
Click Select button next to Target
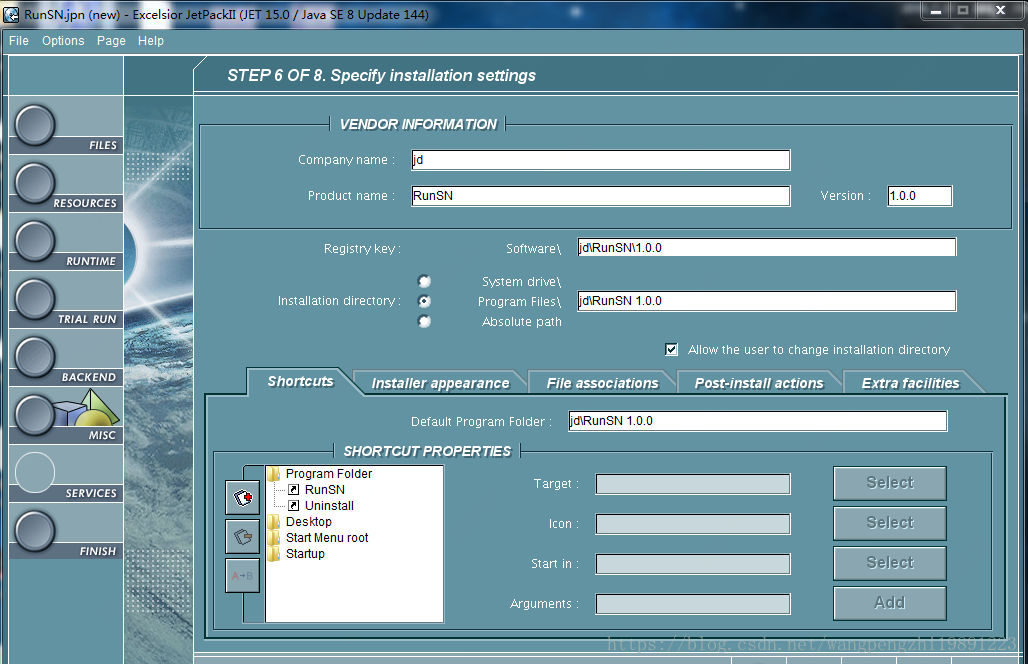(x=890, y=483)
